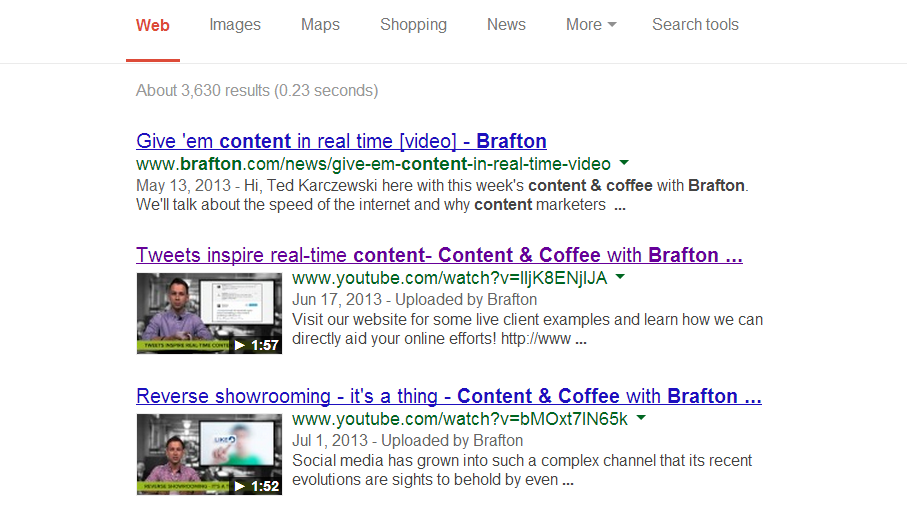Go to the Shopping tab
The height and width of the screenshot is (515, 907).
[x=413, y=25]
